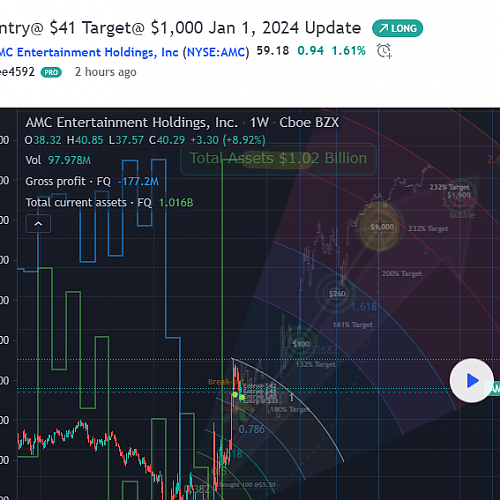Click the chart title AMC Entertainment Holdings, Inc.
The width and height of the screenshot is (500, 500).
[x=132, y=123]
